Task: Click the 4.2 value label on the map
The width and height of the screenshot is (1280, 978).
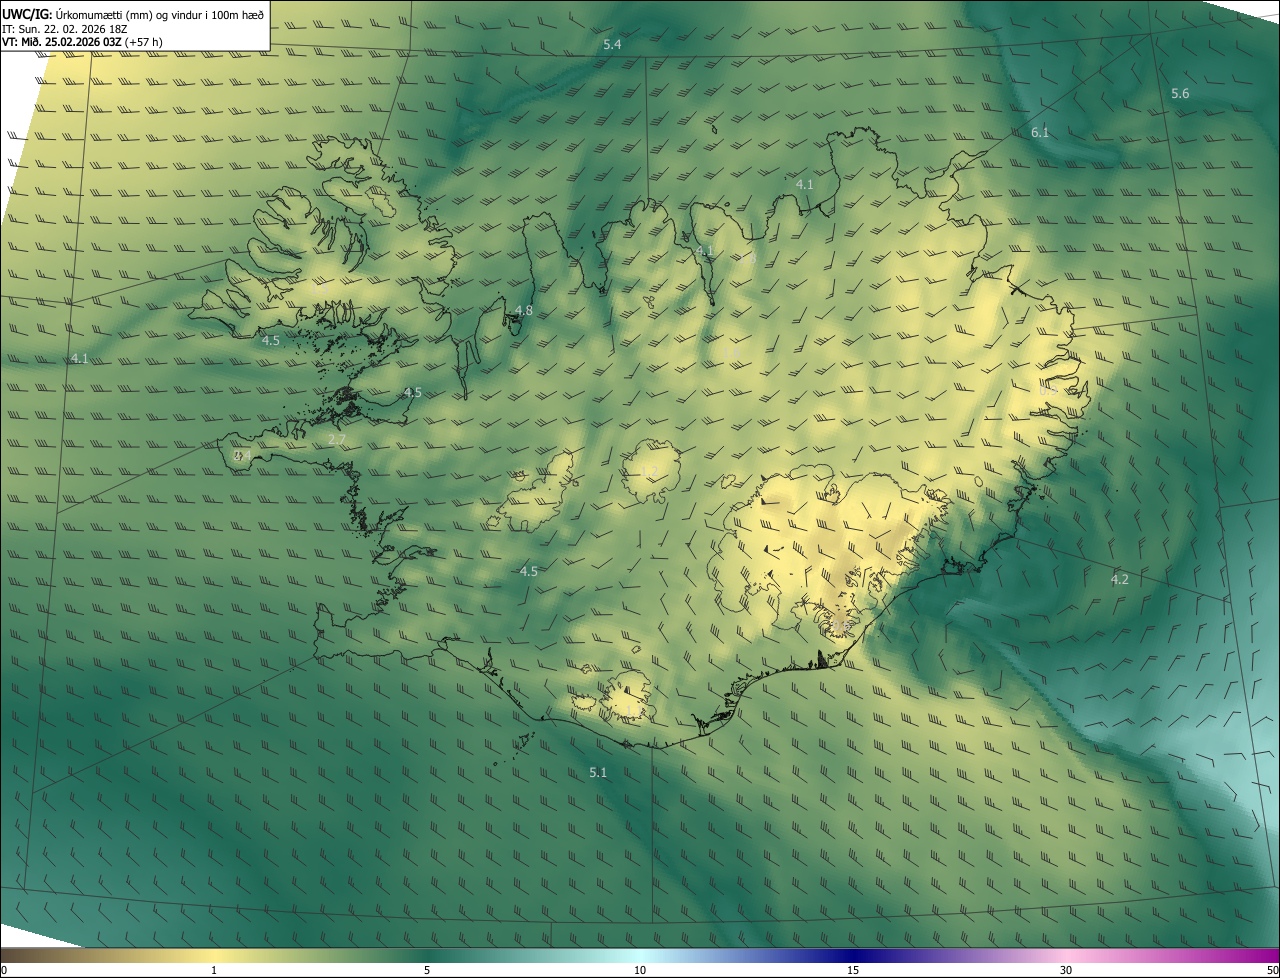Action: (x=1119, y=579)
